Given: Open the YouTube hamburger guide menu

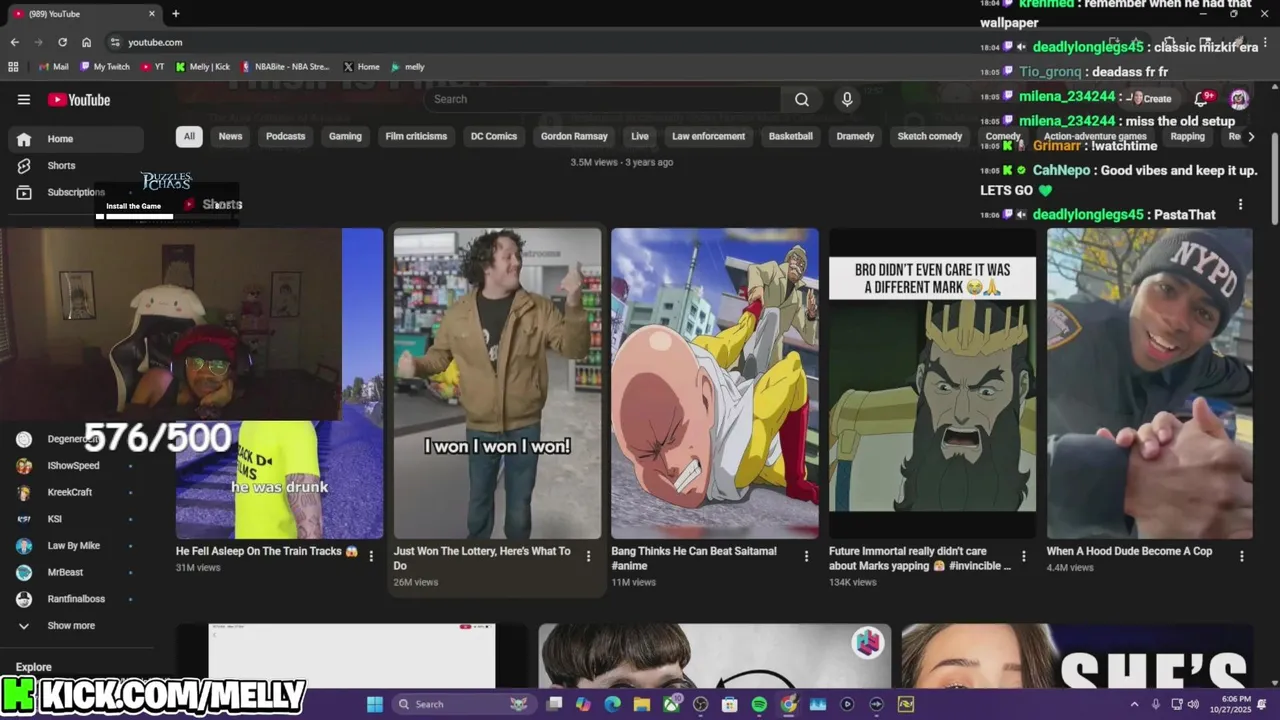Looking at the screenshot, I should coord(24,99).
